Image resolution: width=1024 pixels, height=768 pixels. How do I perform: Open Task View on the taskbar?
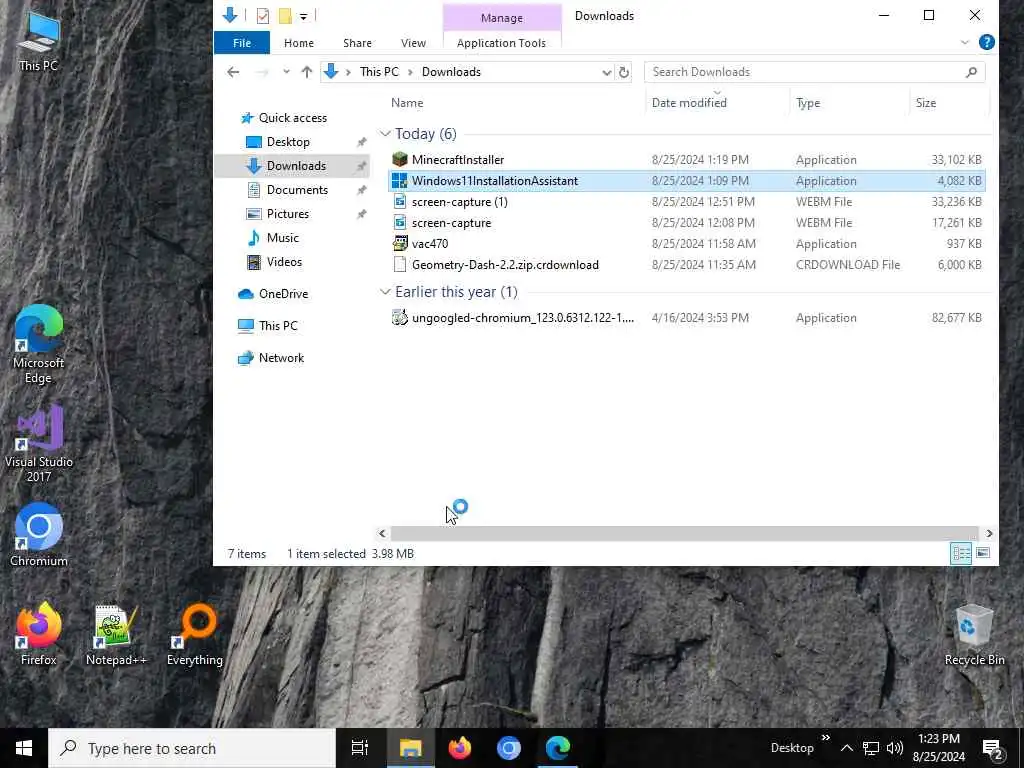(x=360, y=748)
